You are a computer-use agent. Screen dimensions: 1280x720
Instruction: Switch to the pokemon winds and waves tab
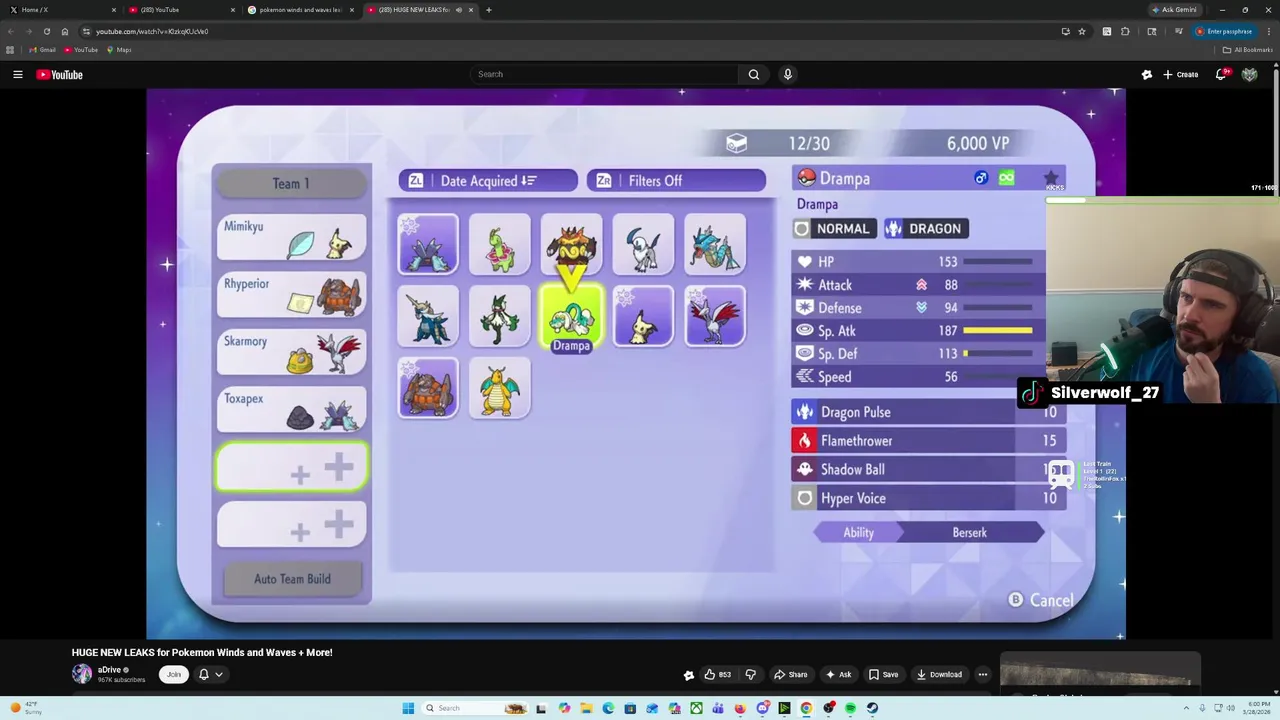coord(300,10)
